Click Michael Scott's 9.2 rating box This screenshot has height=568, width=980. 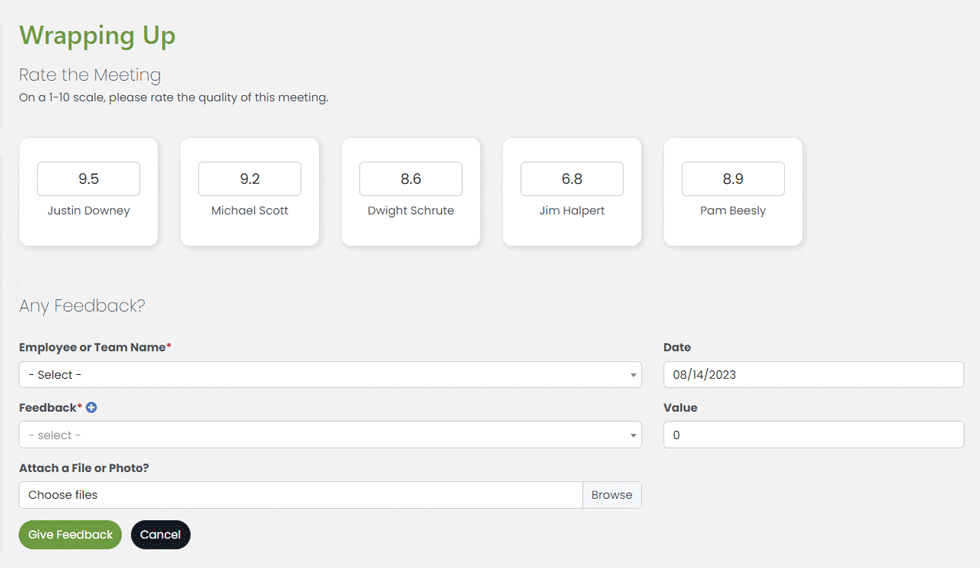[x=249, y=179]
